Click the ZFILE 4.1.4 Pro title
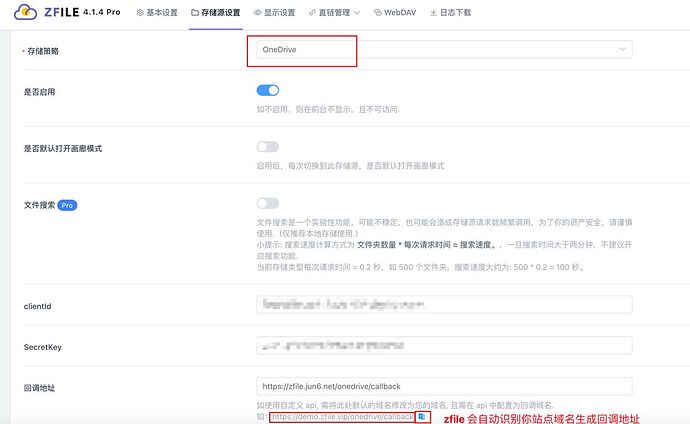Image resolution: width=690 pixels, height=424 pixels. (x=82, y=12)
